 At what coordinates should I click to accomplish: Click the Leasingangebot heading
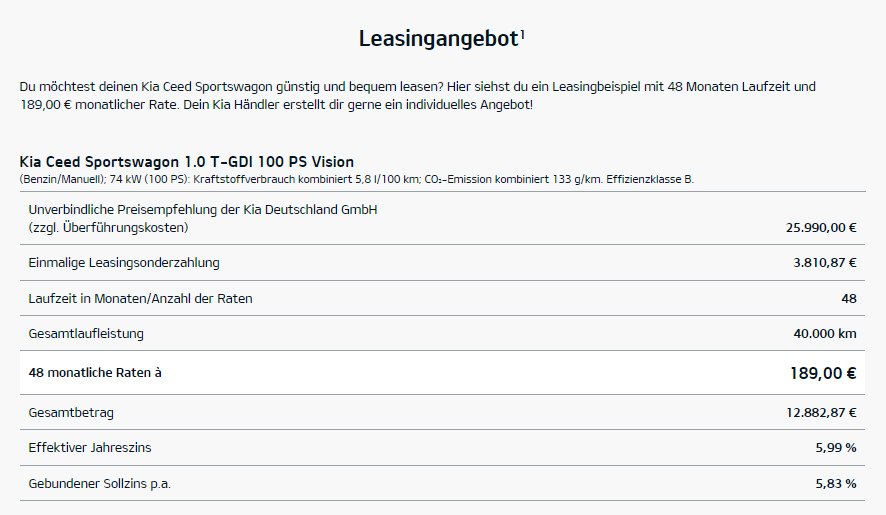coord(438,39)
